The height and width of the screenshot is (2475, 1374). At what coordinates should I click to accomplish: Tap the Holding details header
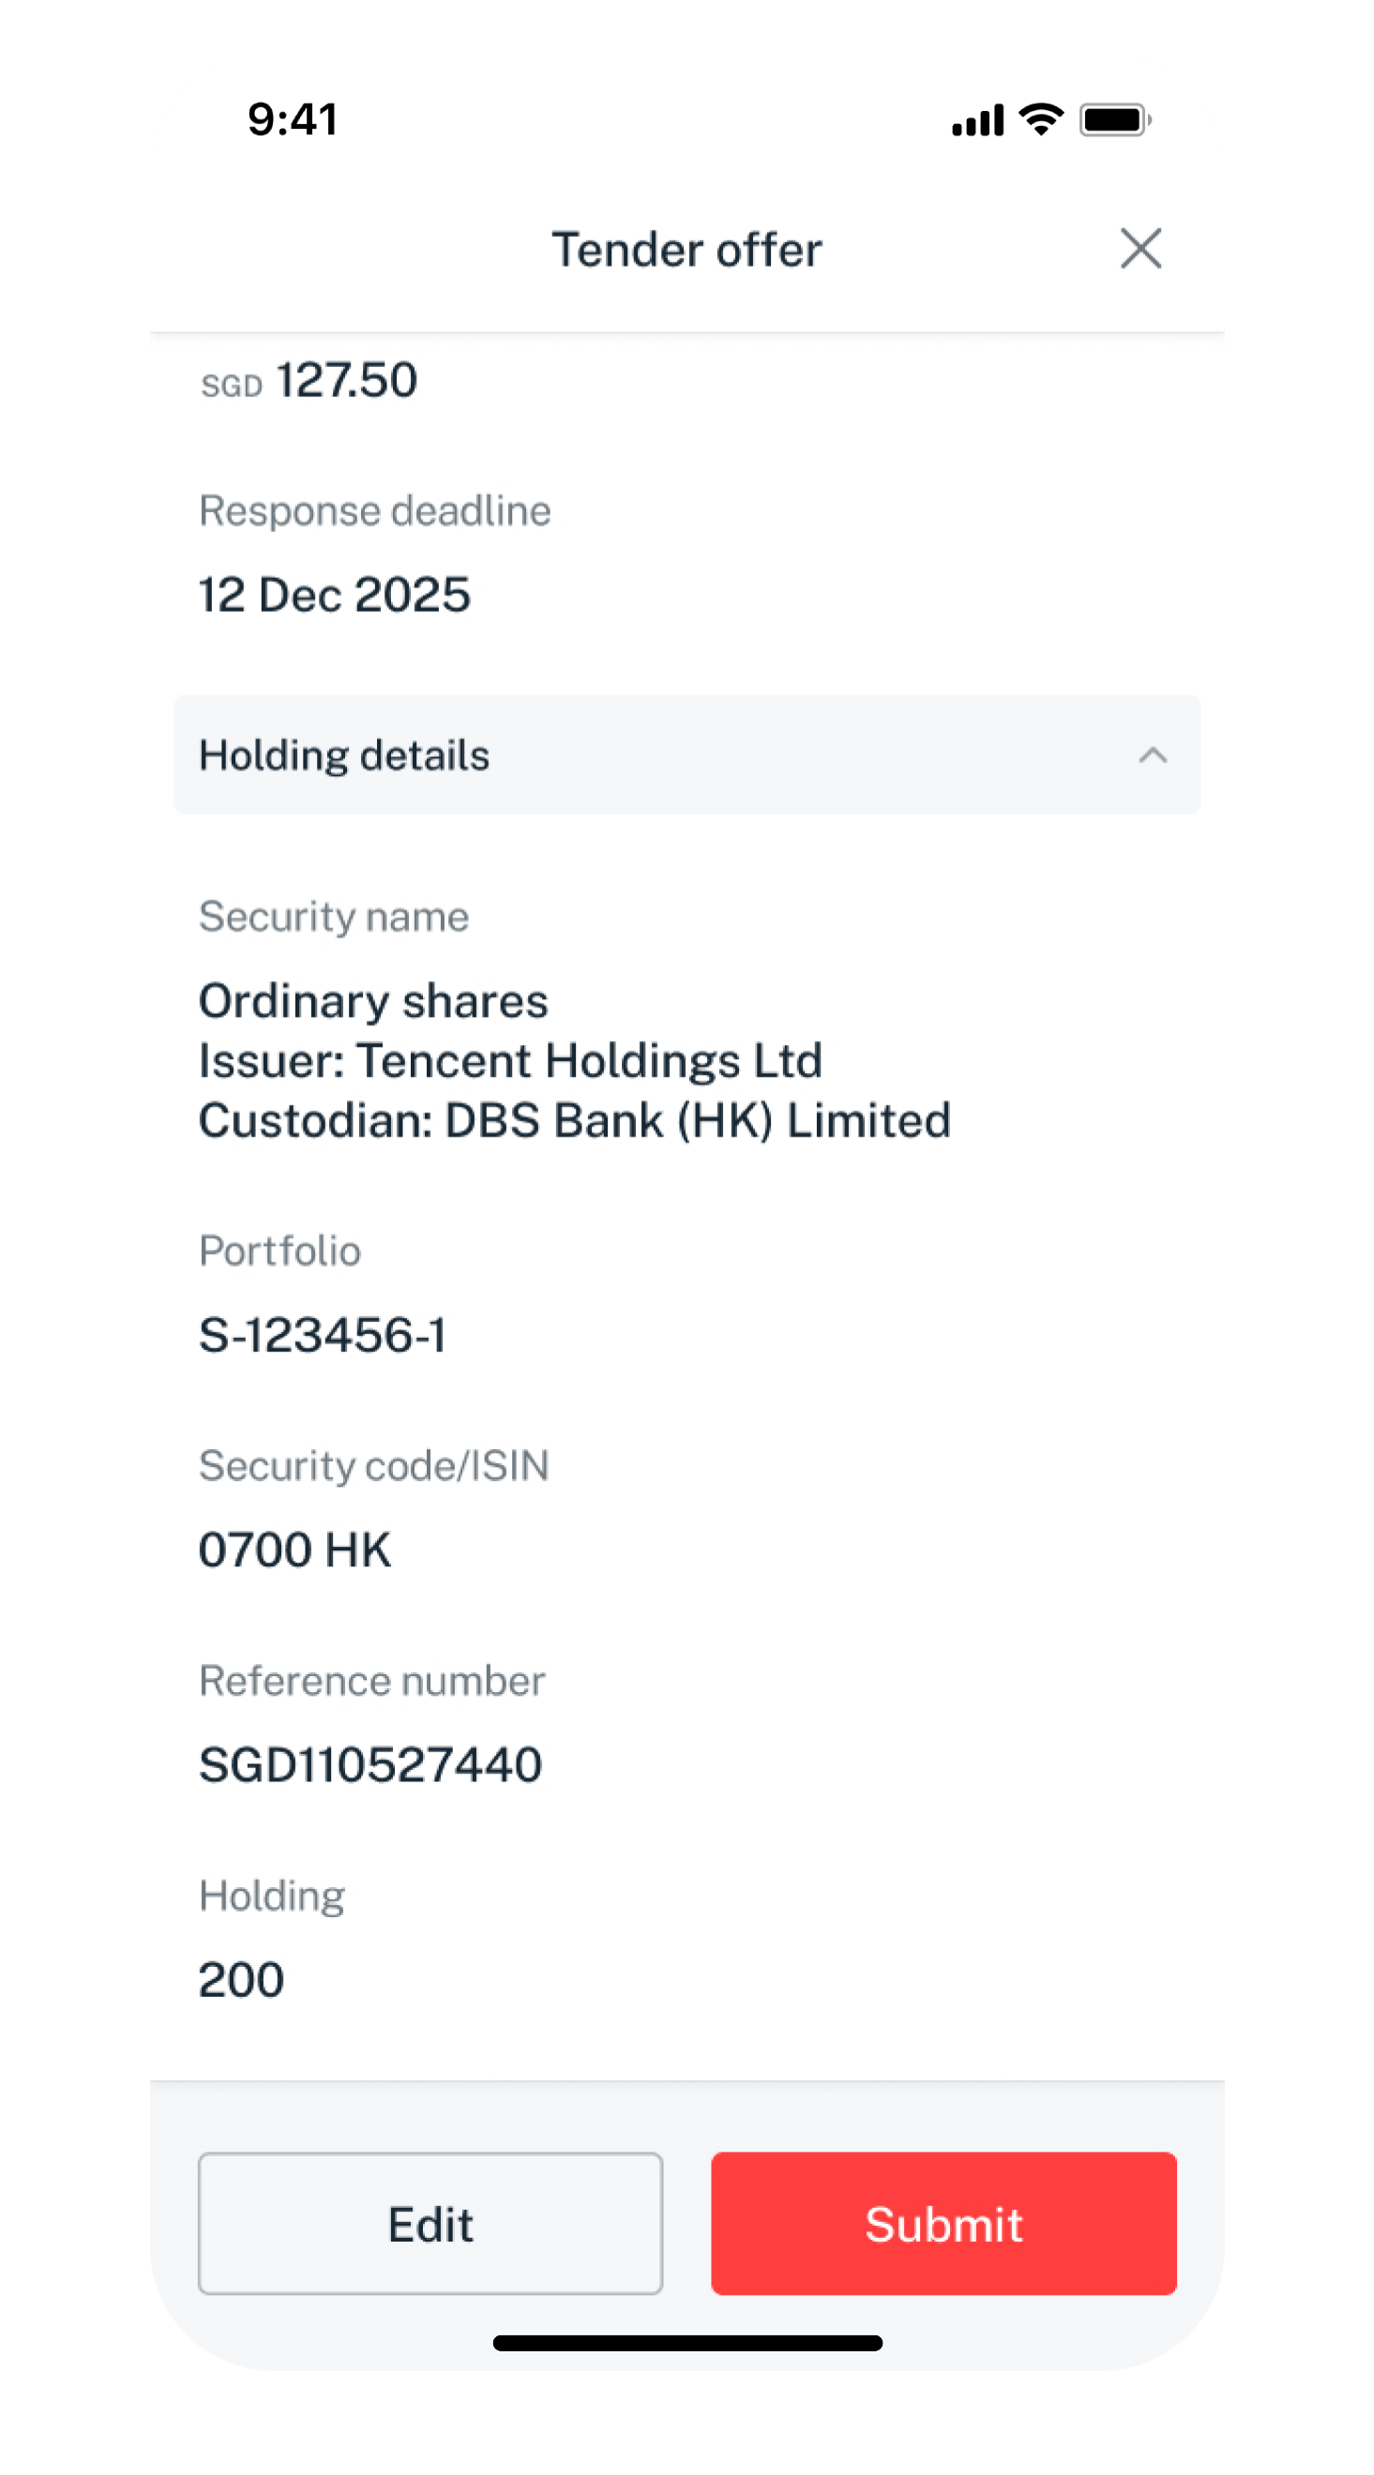345,755
